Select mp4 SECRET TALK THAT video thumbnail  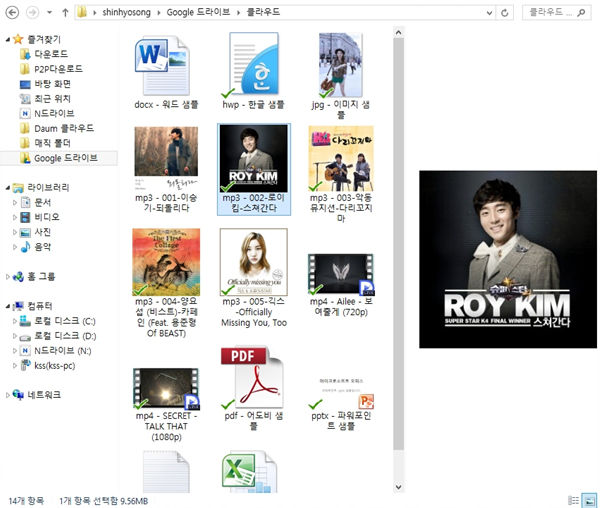[166, 388]
